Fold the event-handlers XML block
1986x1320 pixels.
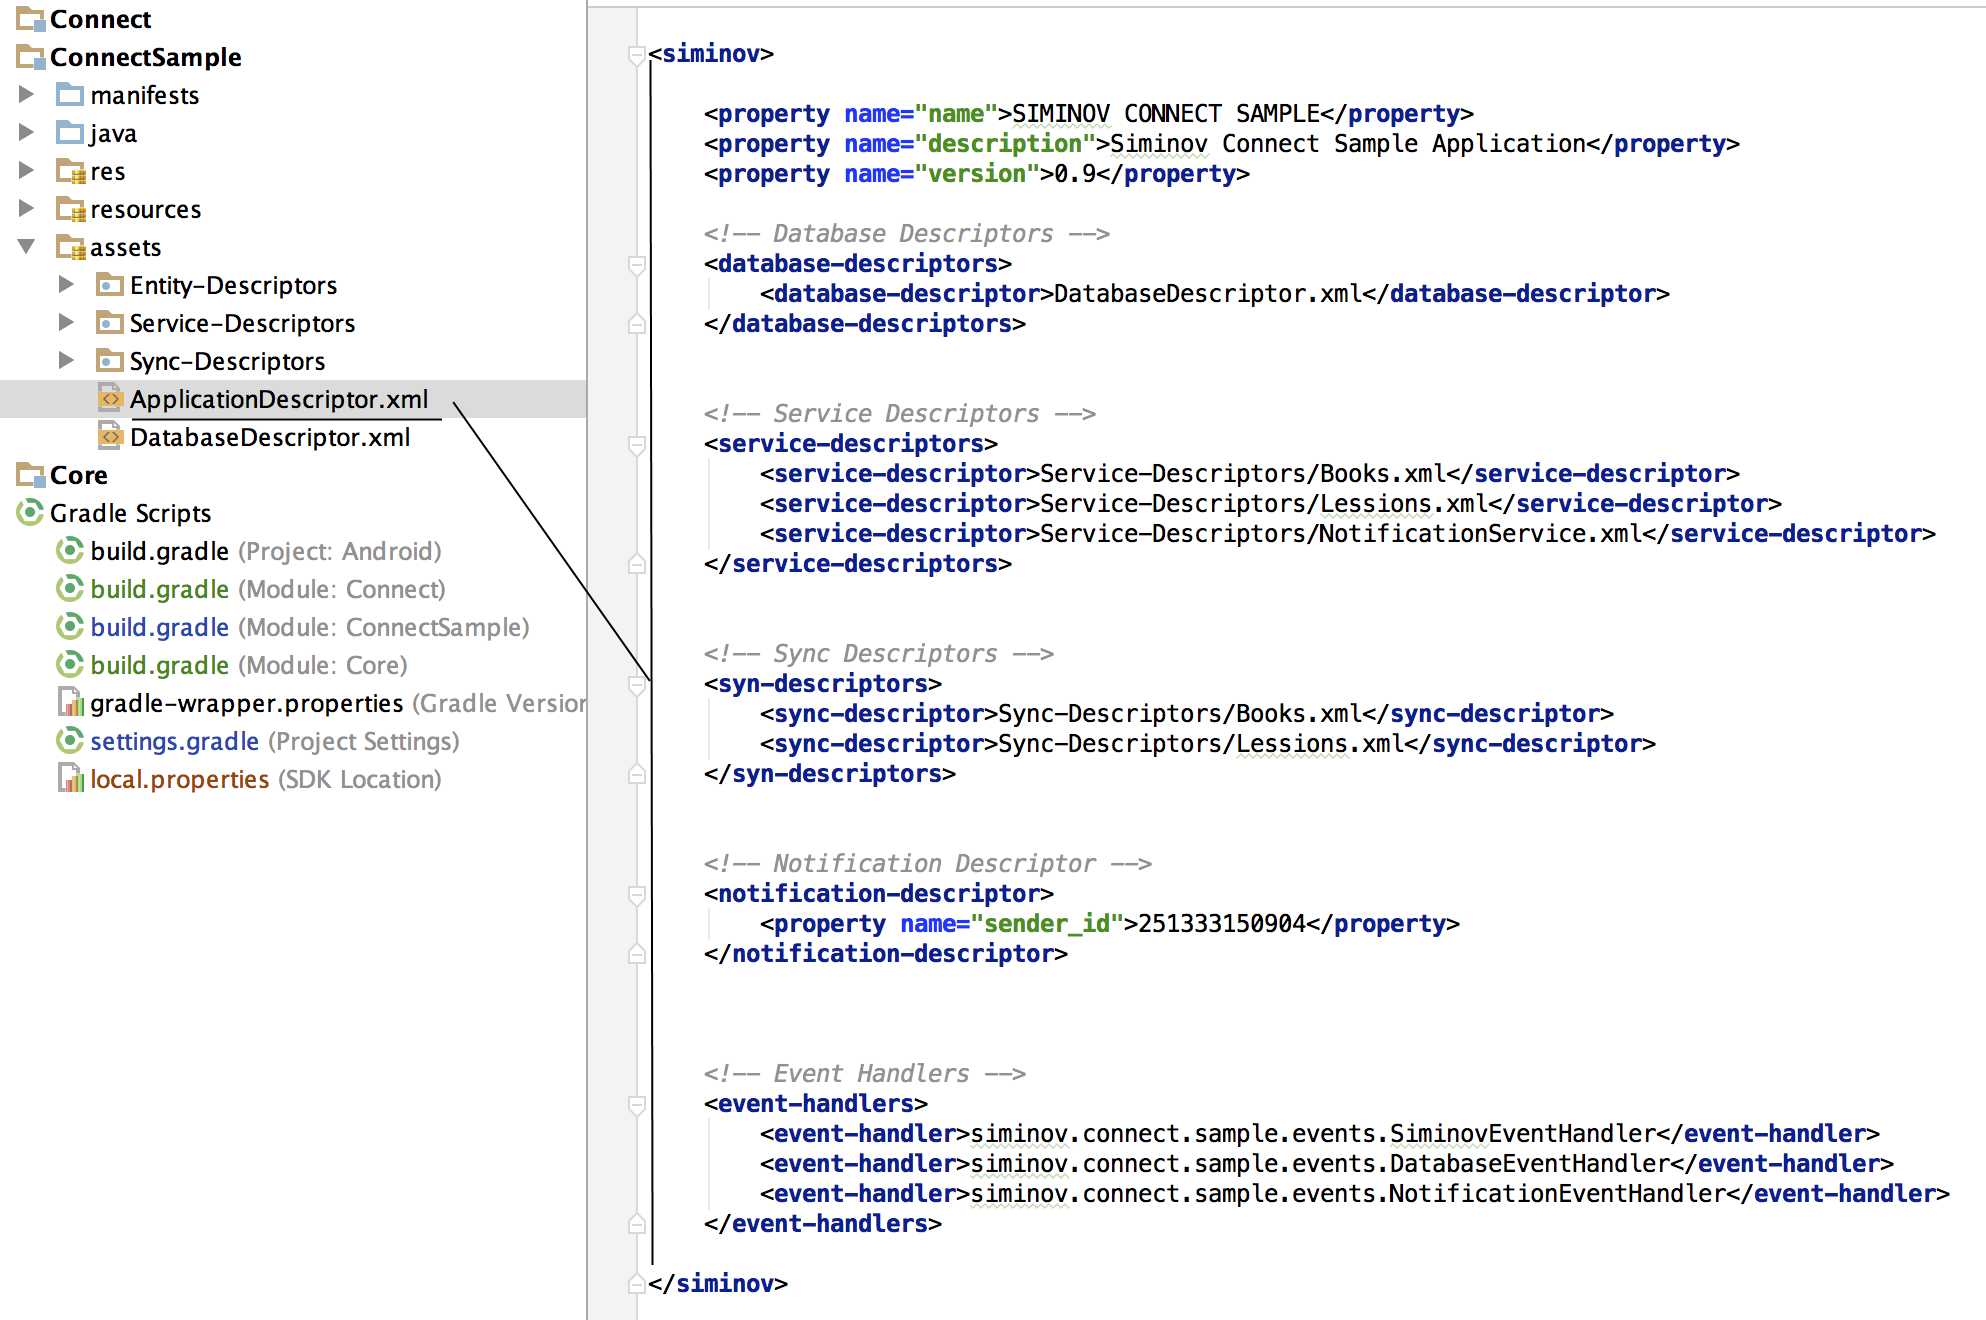coord(636,1104)
